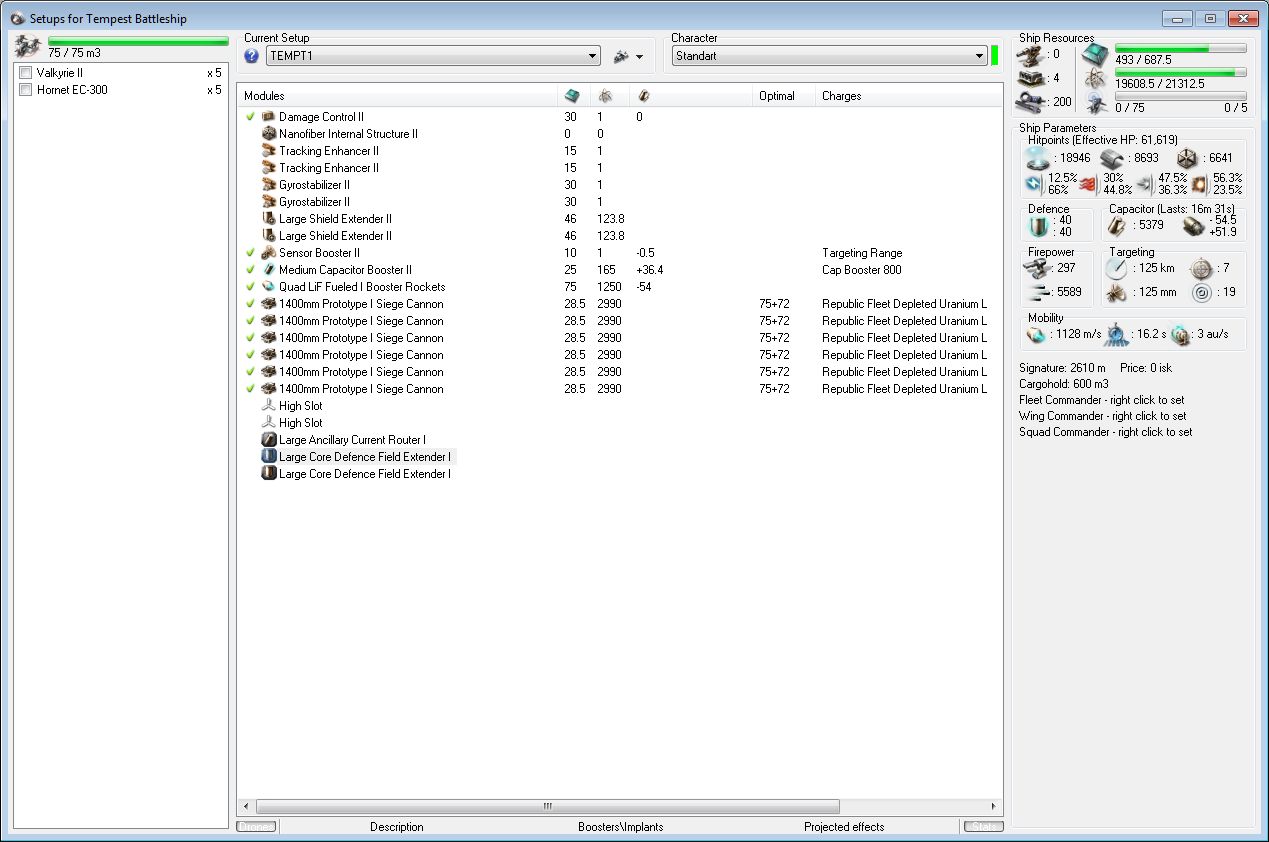This screenshot has height=842, width=1269.
Task: Click the 'Signature: 2610 m' text
Action: 1063,368
